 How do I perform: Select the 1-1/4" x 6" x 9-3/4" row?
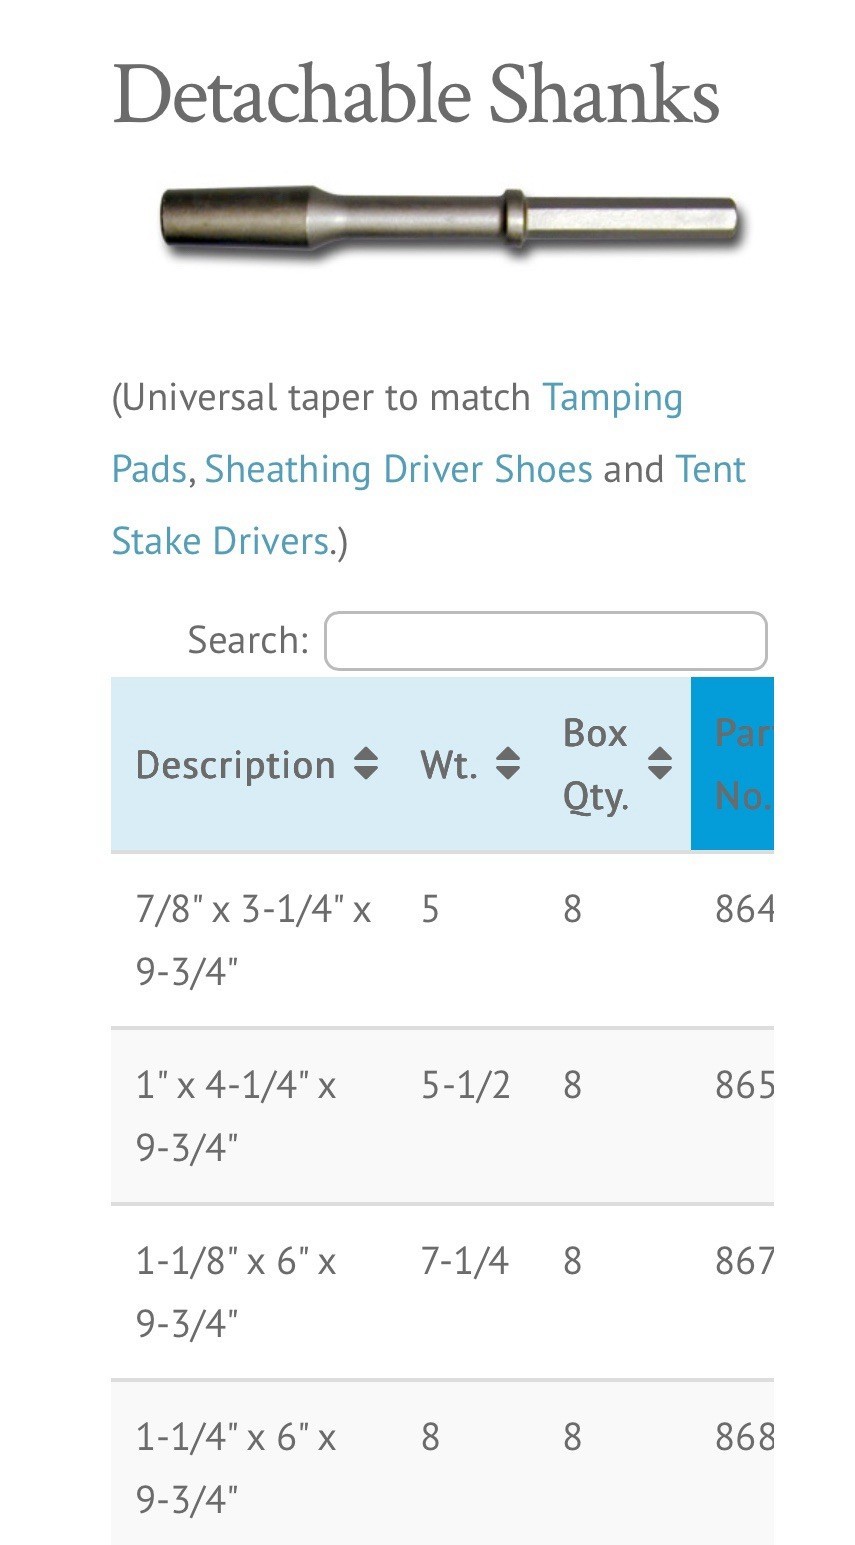(442, 1462)
